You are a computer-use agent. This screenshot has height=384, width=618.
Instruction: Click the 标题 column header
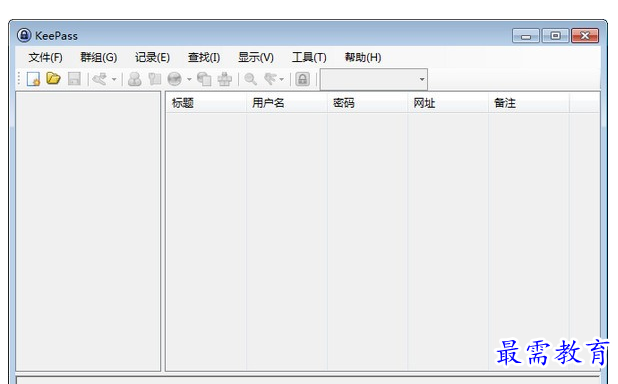(206, 103)
